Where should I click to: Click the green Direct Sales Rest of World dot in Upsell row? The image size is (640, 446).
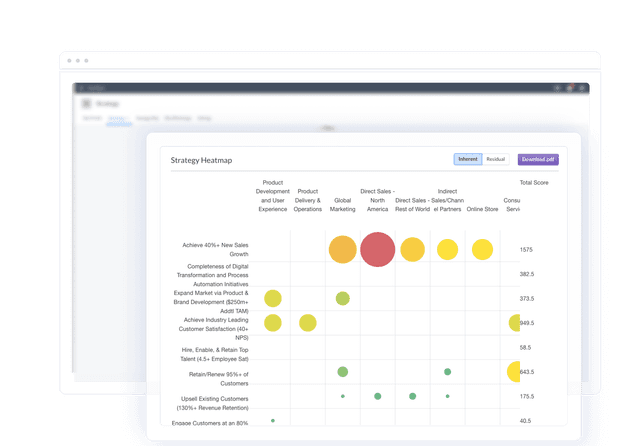coord(412,396)
